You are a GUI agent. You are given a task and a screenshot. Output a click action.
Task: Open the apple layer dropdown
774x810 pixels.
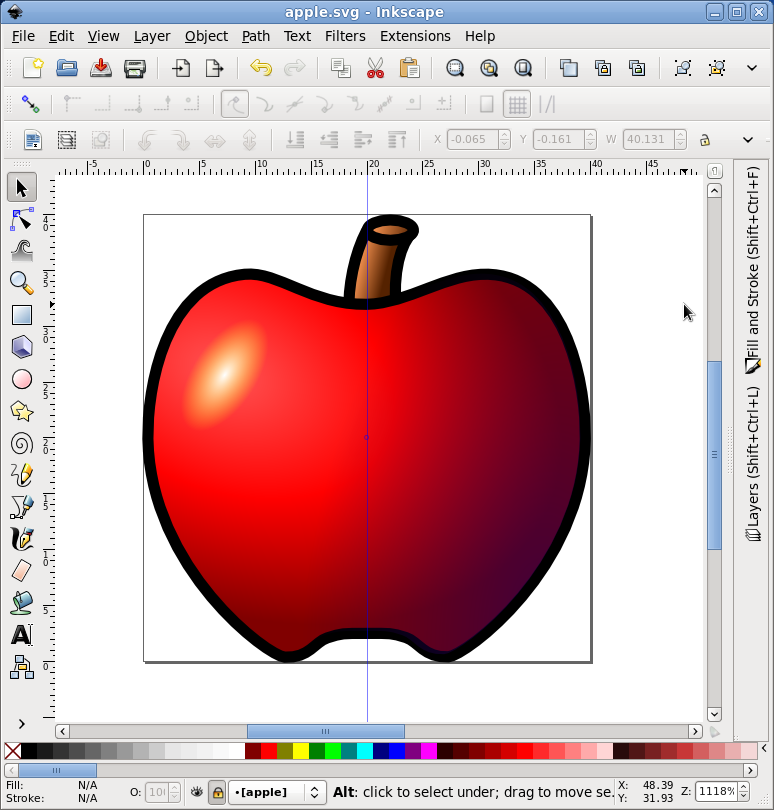277,792
